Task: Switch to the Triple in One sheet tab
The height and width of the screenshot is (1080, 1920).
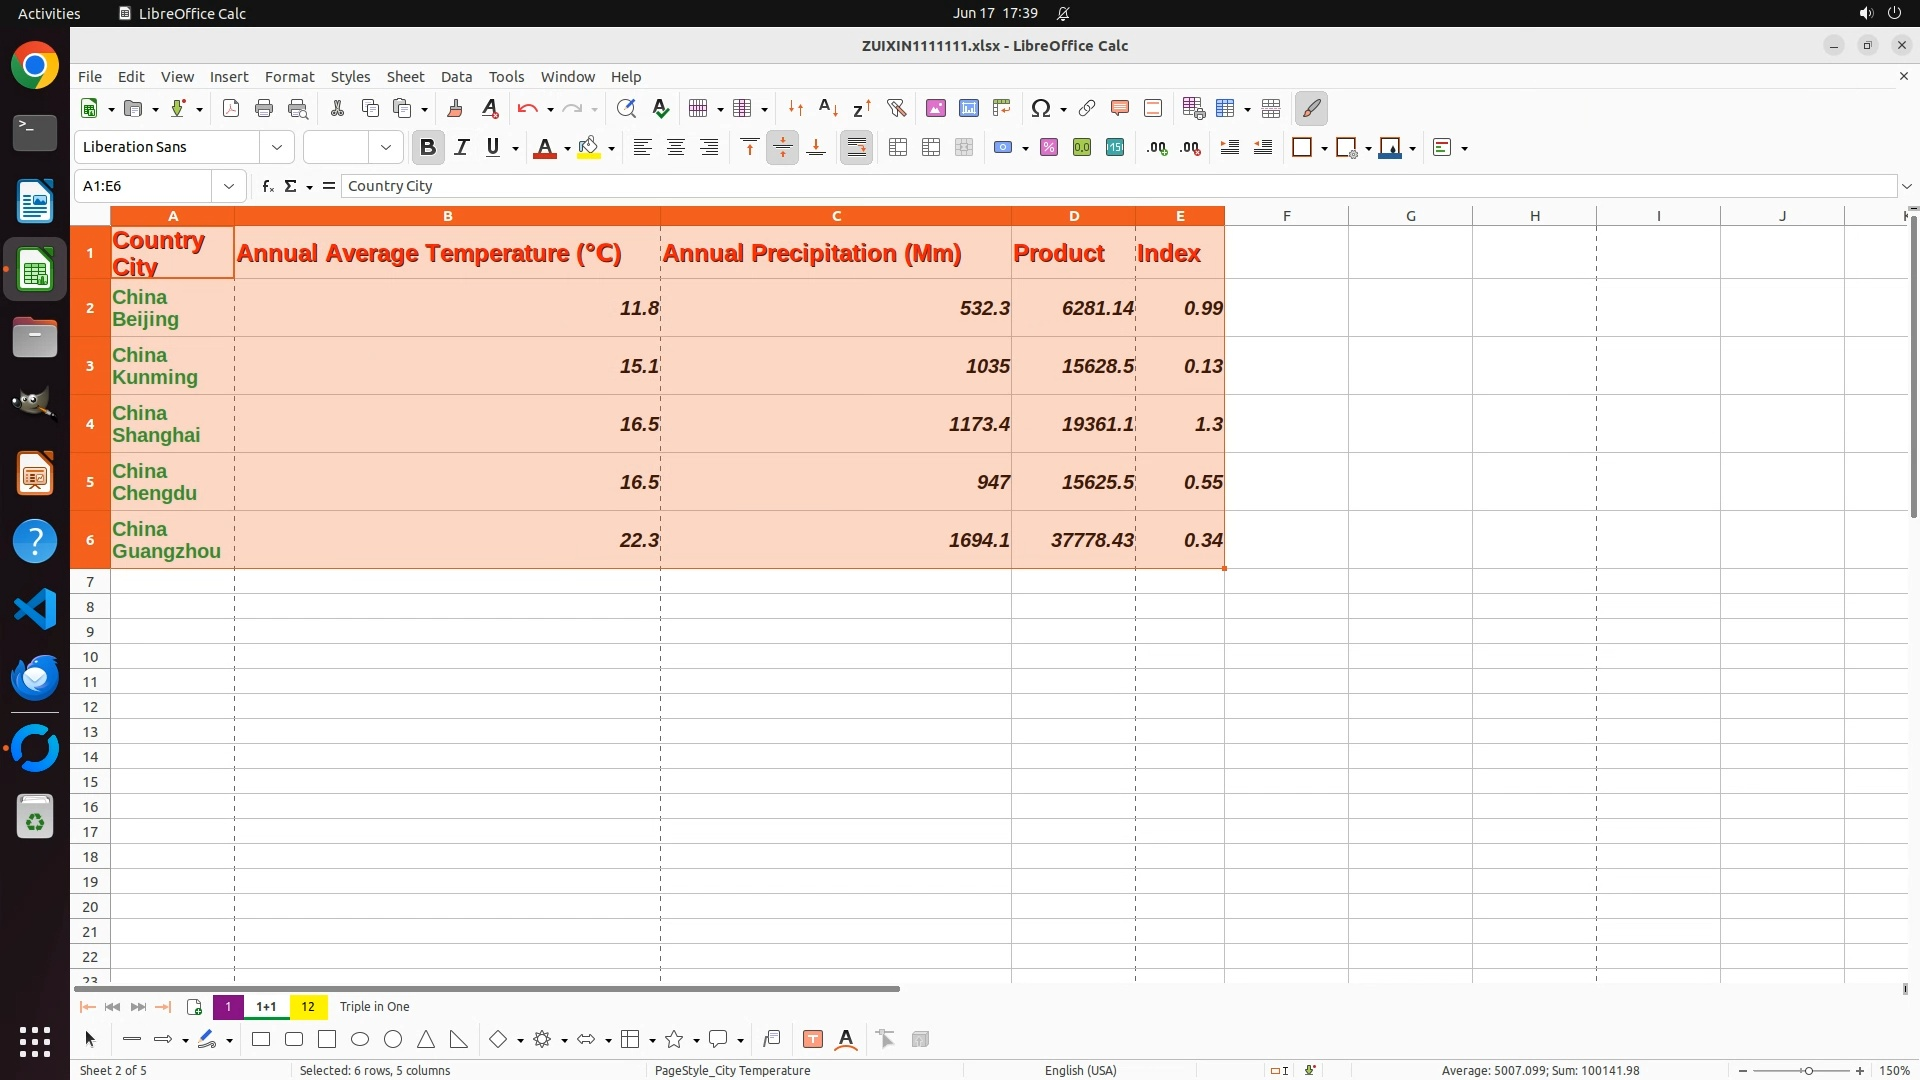Action: coord(374,1007)
